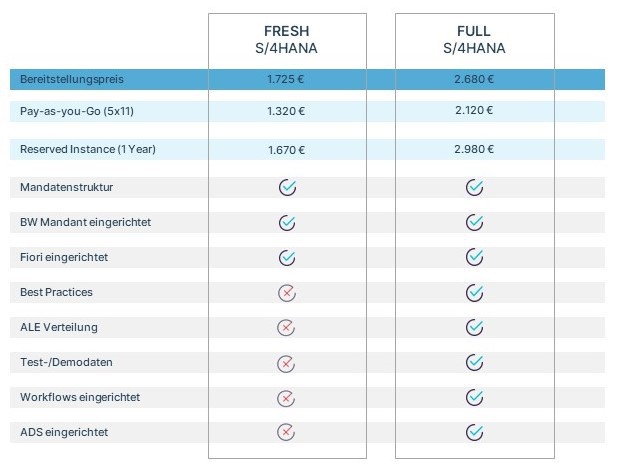Click the Reserved Instance (1 Year) label

(x=88, y=149)
